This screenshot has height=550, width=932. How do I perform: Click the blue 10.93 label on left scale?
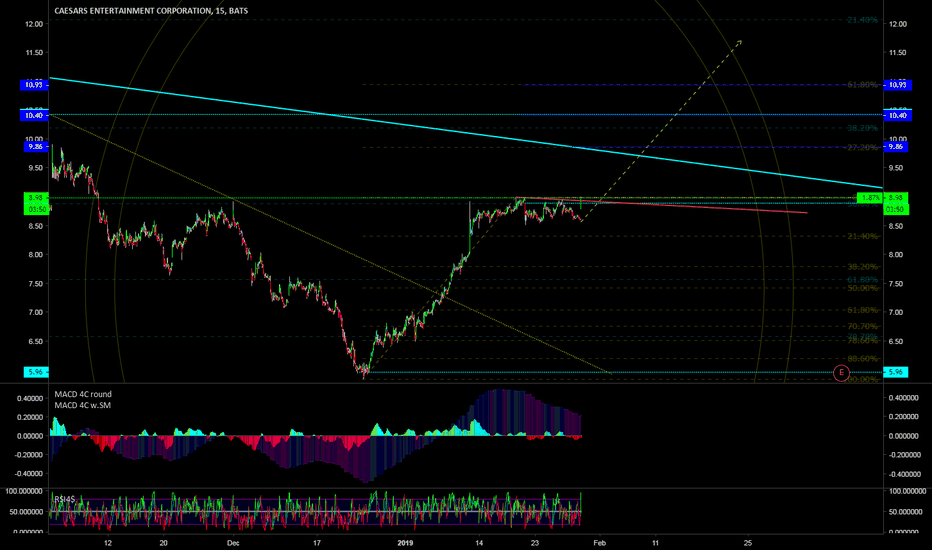tap(34, 85)
